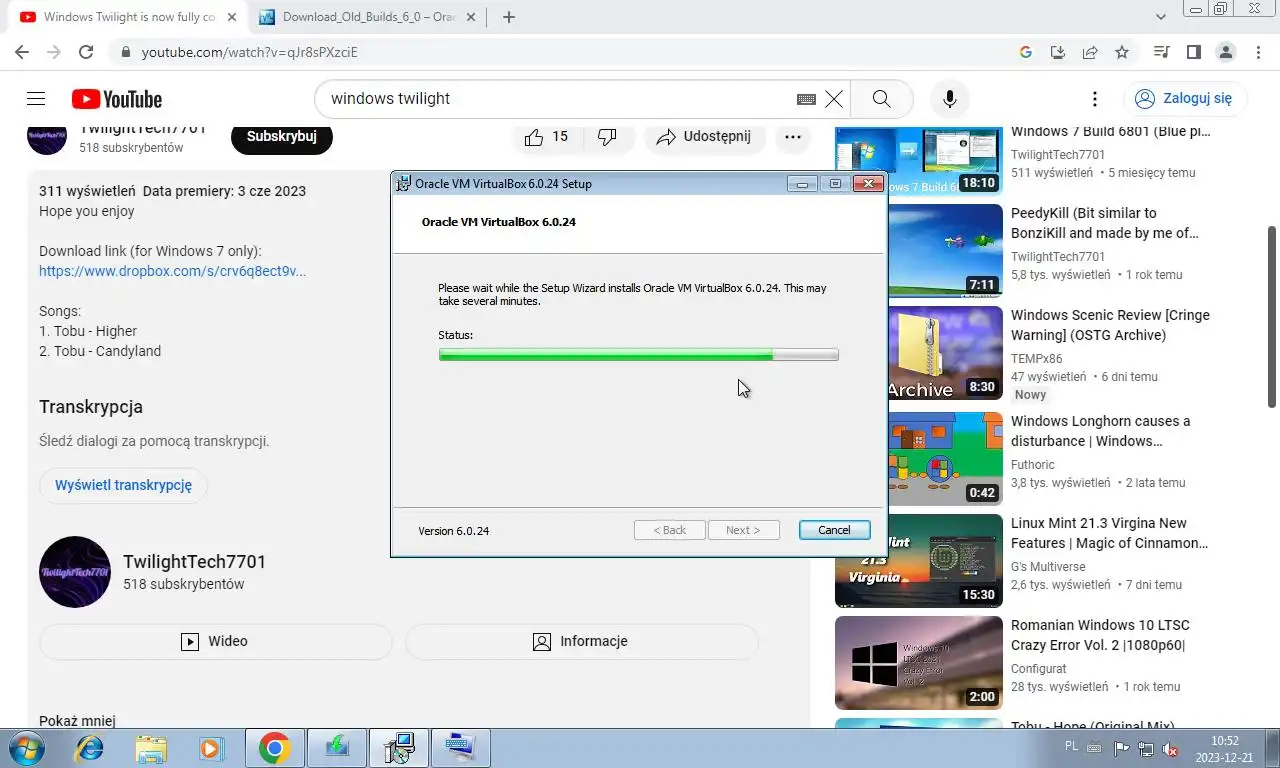Open volume icon in system tray
1280x768 pixels.
pyautogui.click(x=1170, y=748)
